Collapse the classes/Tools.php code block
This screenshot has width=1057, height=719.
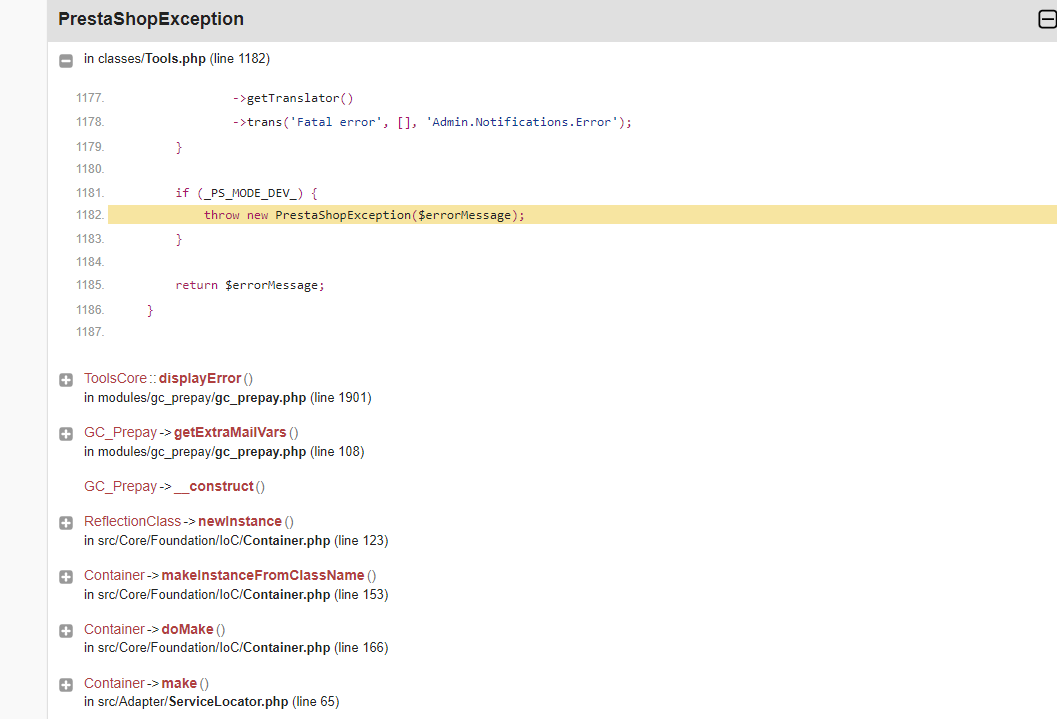pos(65,61)
